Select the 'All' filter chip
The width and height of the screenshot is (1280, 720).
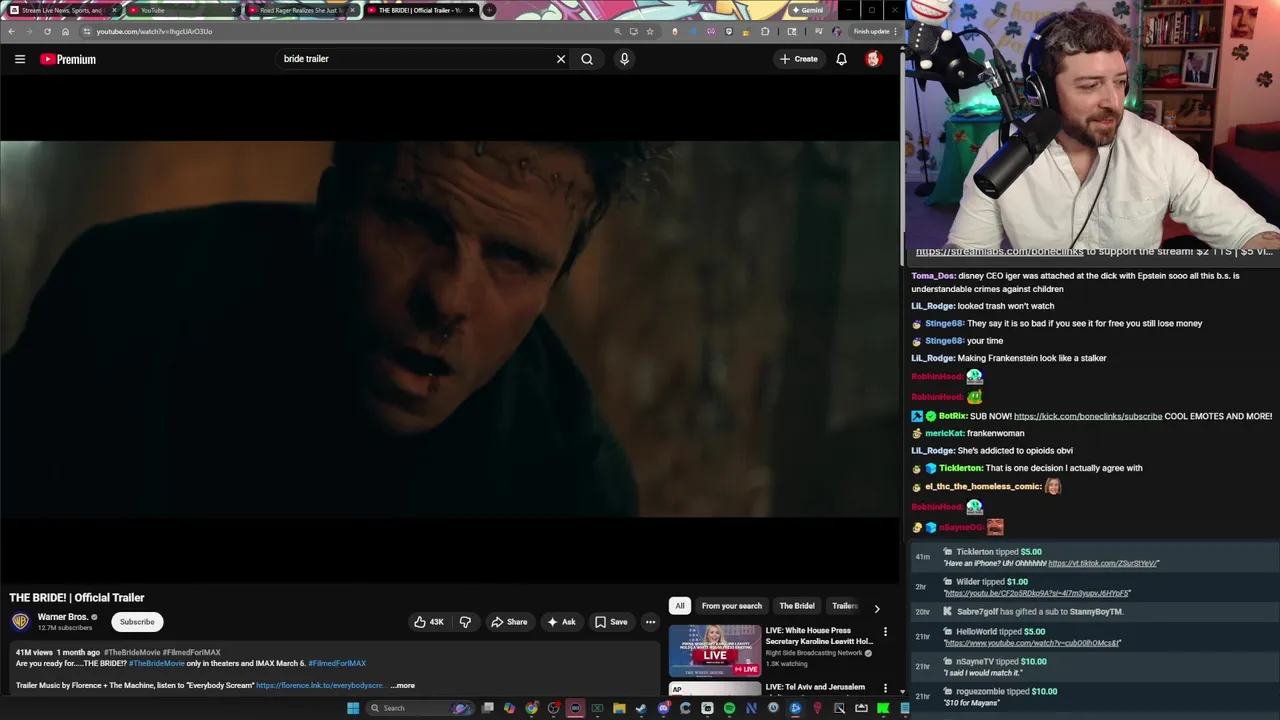(x=680, y=606)
